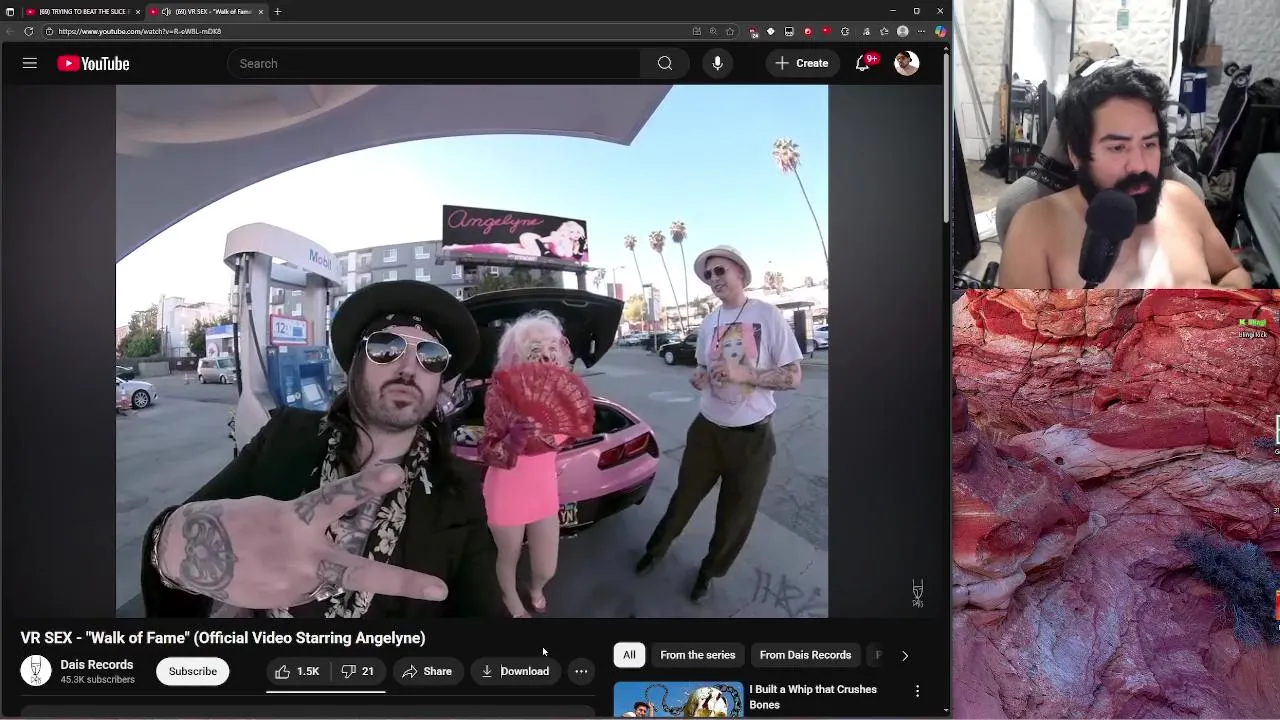Show more filter chips with arrow
Image resolution: width=1280 pixels, height=720 pixels.
[905, 656]
